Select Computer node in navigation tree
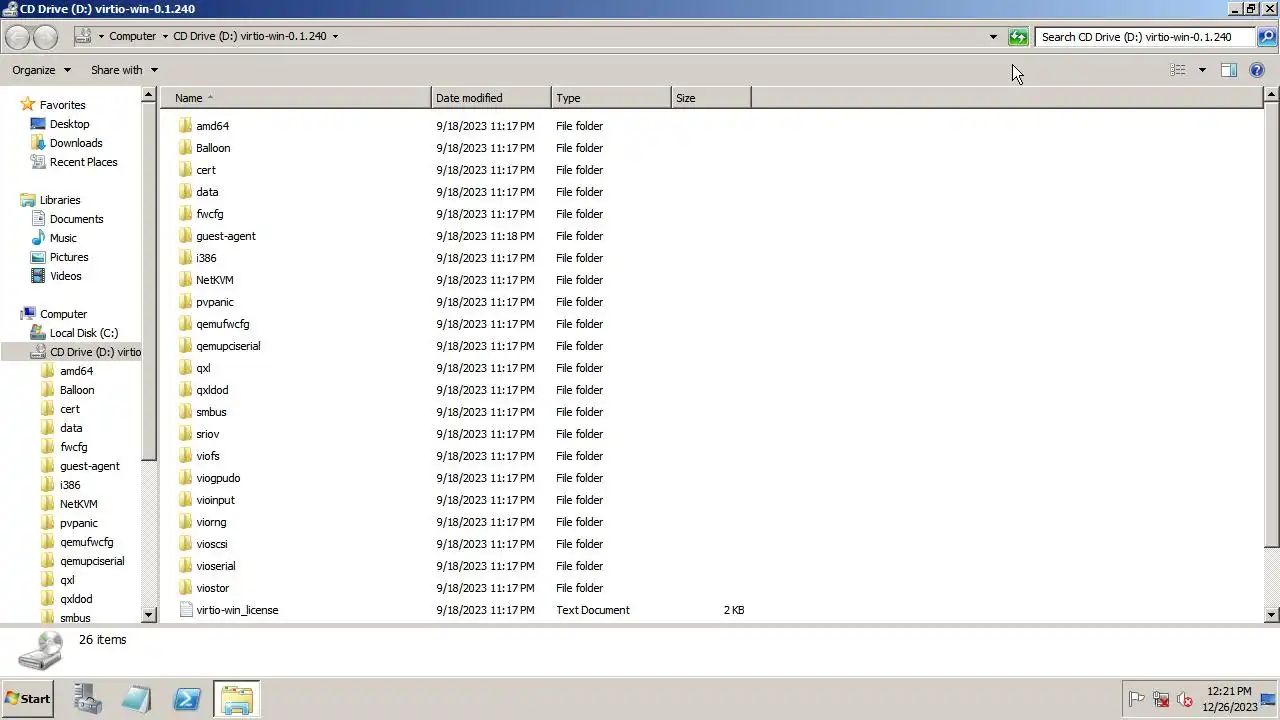The image size is (1280, 720). click(x=63, y=314)
